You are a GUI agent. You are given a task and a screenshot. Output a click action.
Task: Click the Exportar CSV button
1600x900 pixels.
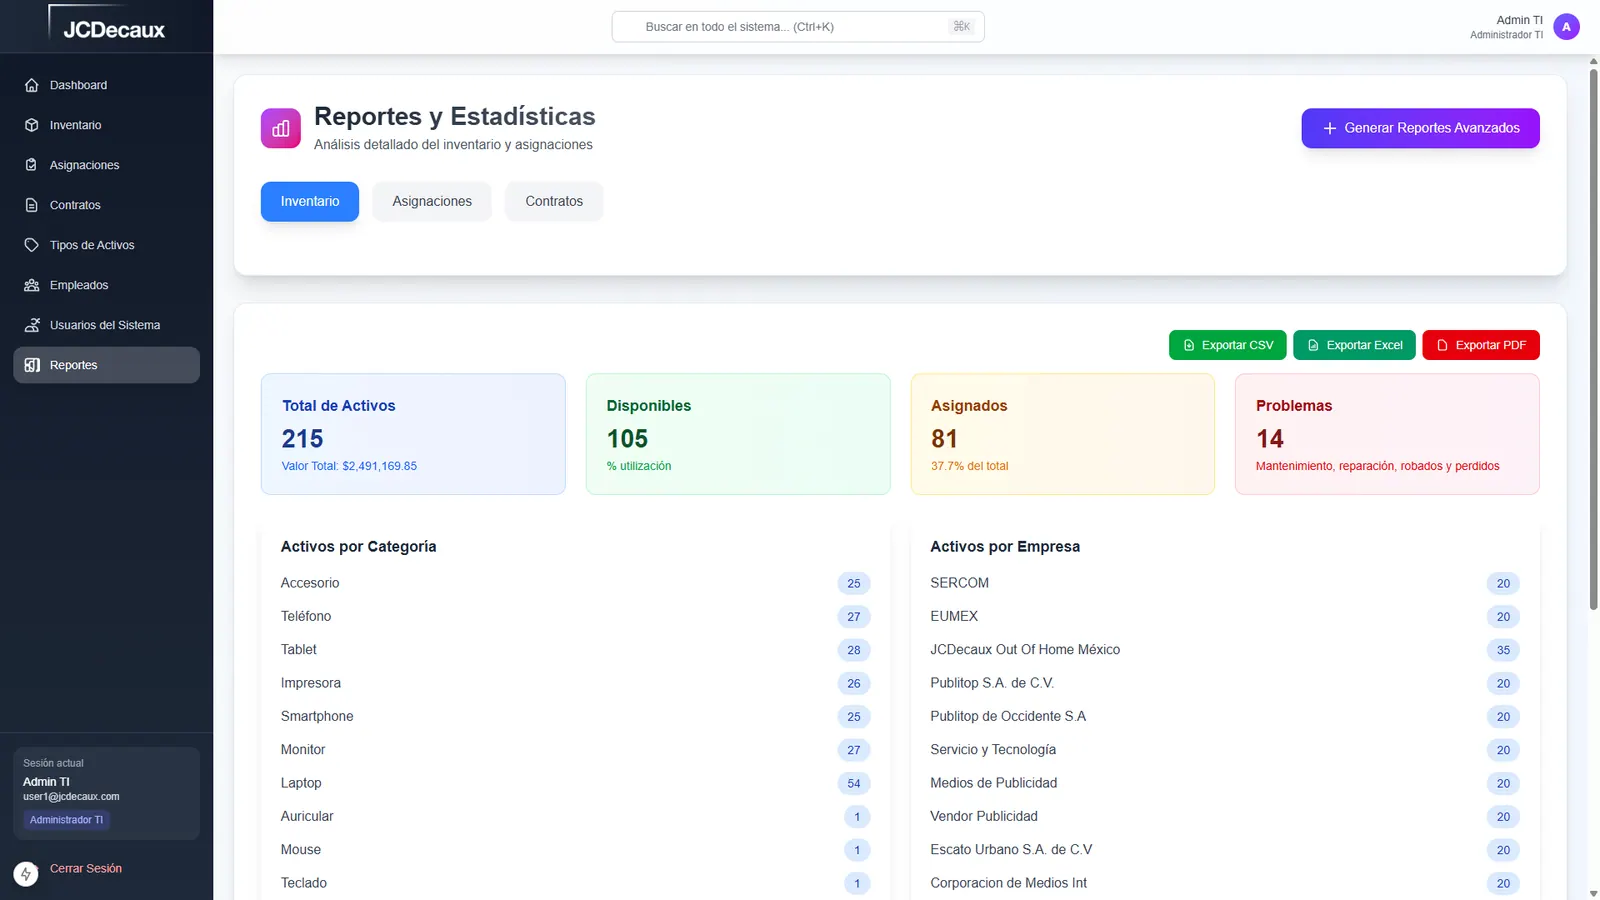1227,345
